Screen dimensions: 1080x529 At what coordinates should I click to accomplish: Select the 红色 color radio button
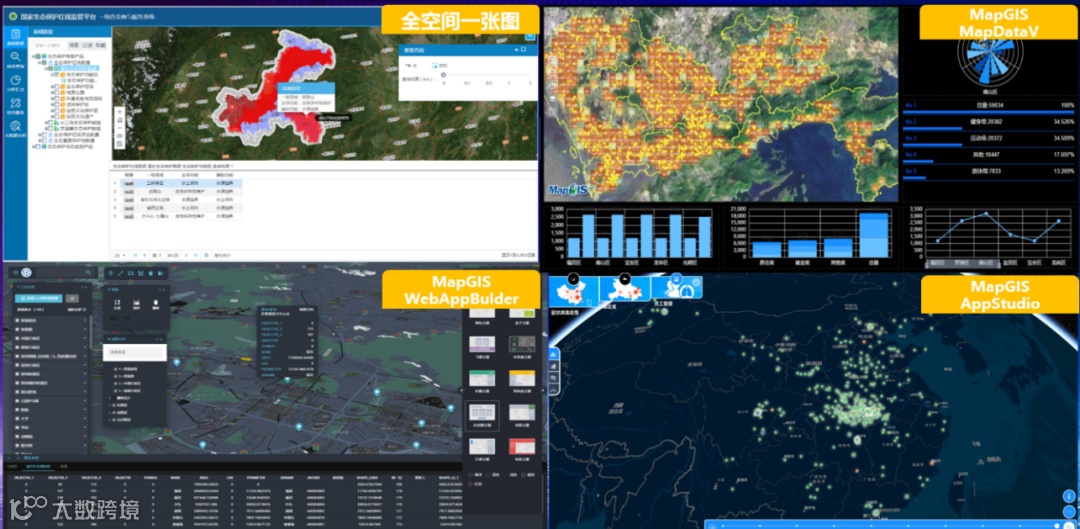(x=470, y=484)
